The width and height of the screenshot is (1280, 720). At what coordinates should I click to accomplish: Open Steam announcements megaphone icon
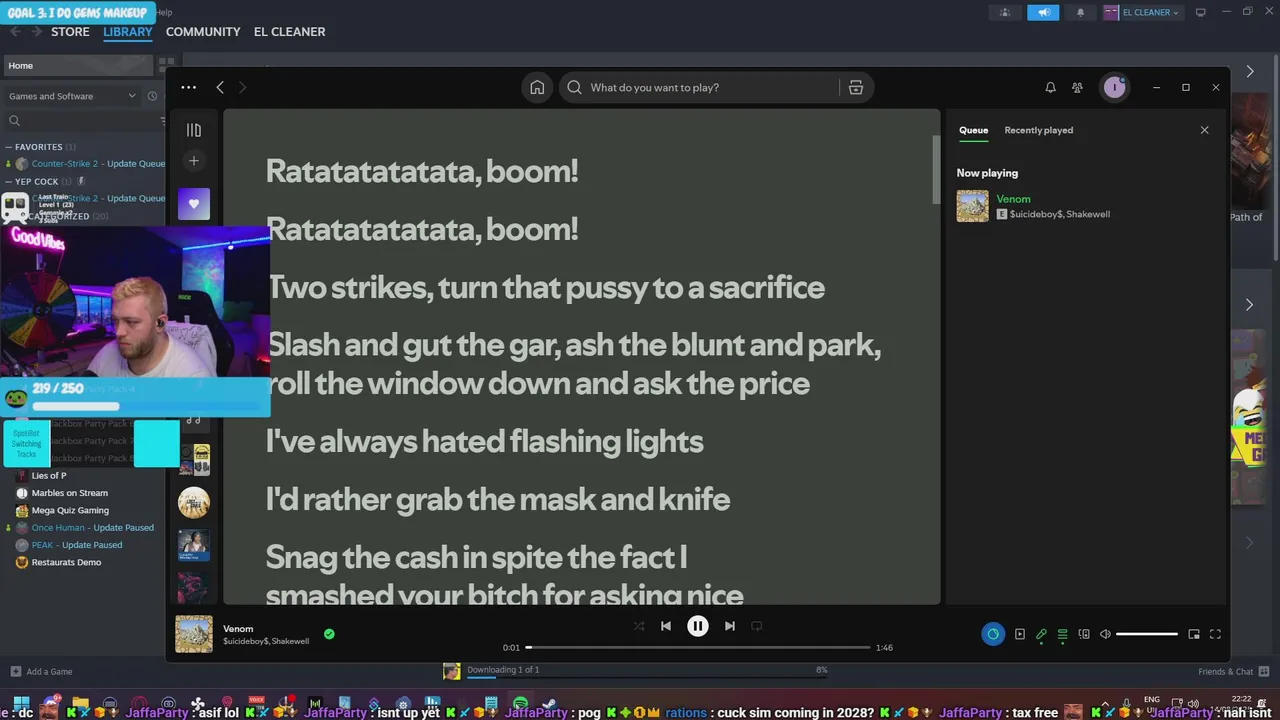(1043, 13)
